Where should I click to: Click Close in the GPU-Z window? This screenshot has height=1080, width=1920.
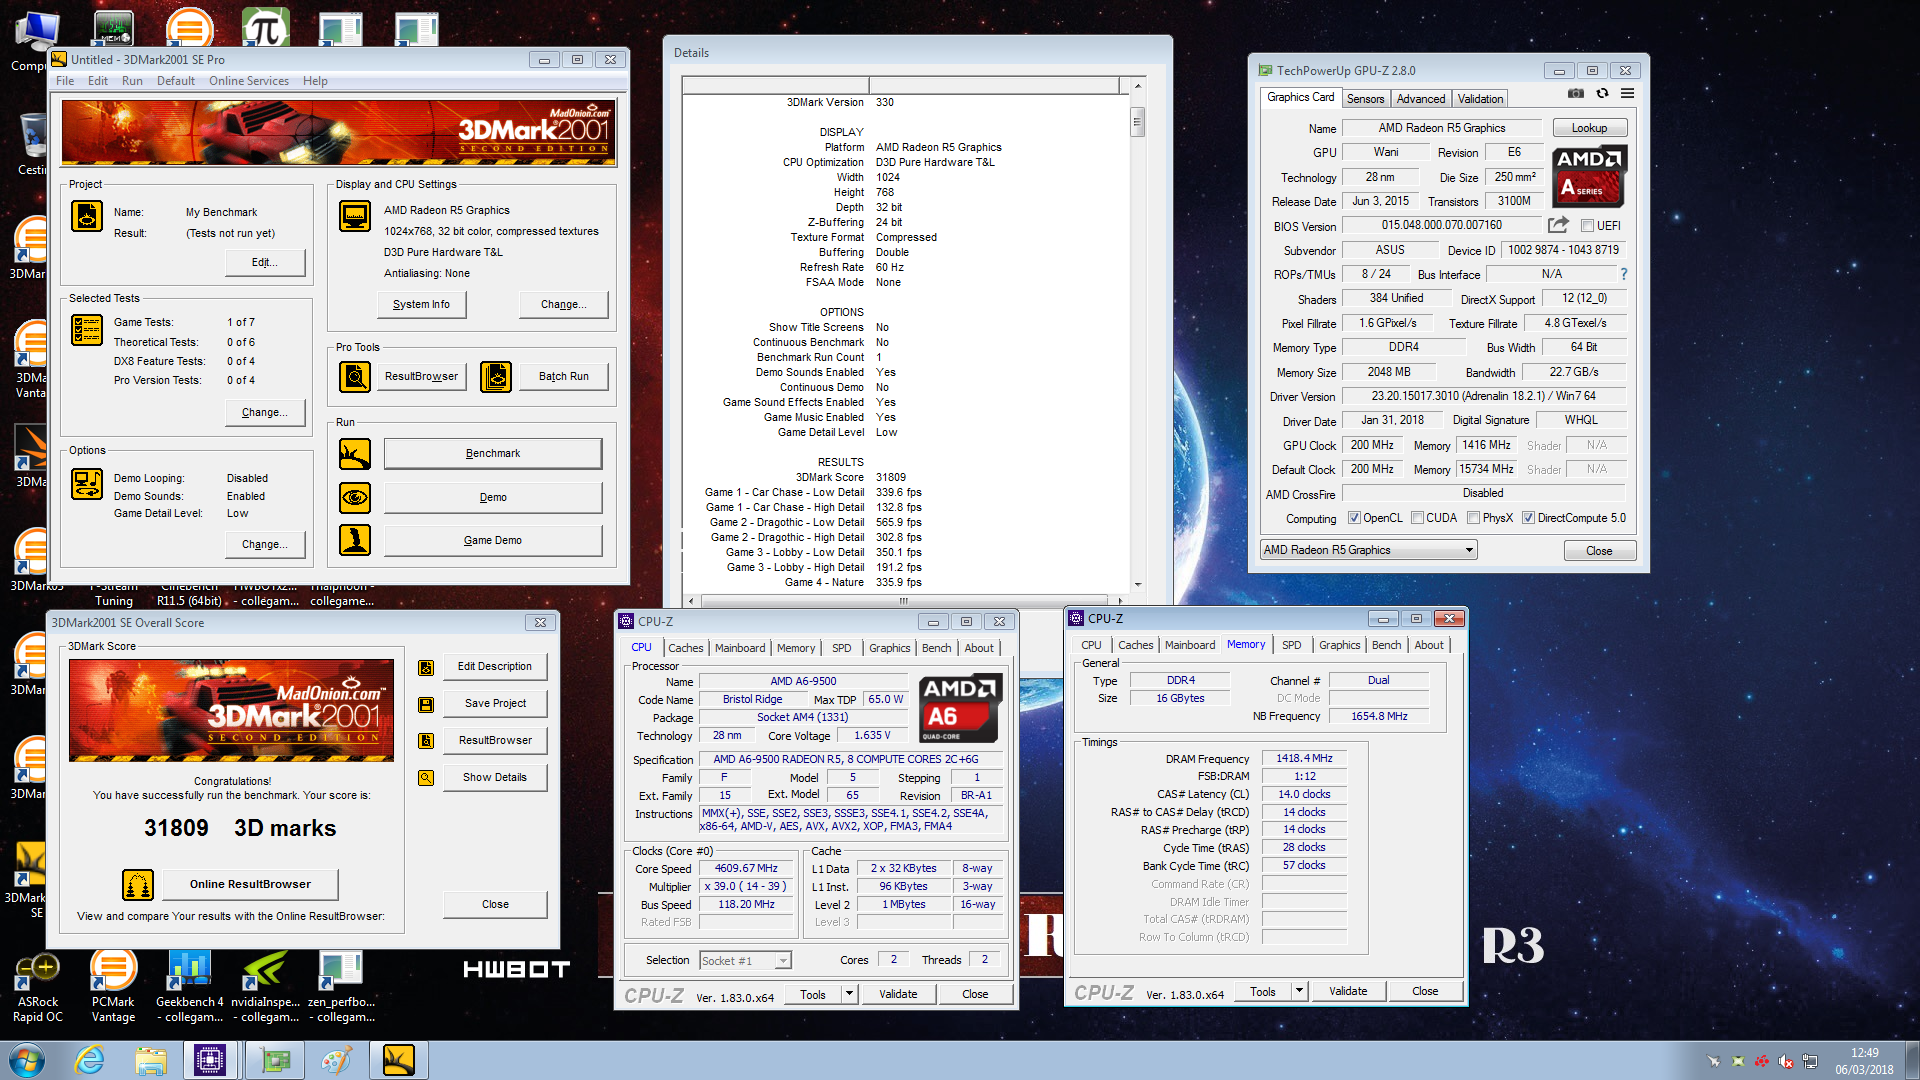point(1599,551)
